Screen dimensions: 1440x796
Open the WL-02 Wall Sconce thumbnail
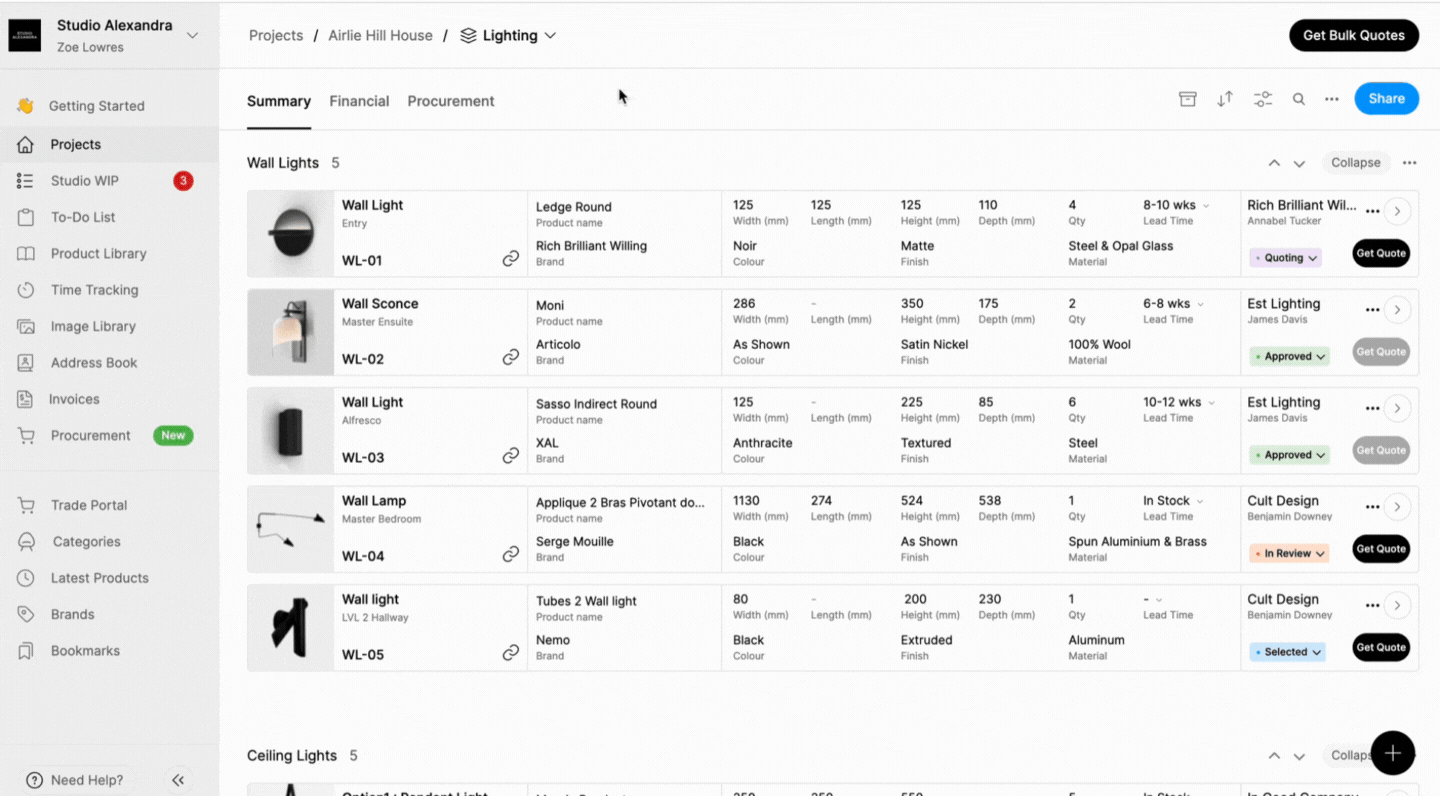point(291,333)
